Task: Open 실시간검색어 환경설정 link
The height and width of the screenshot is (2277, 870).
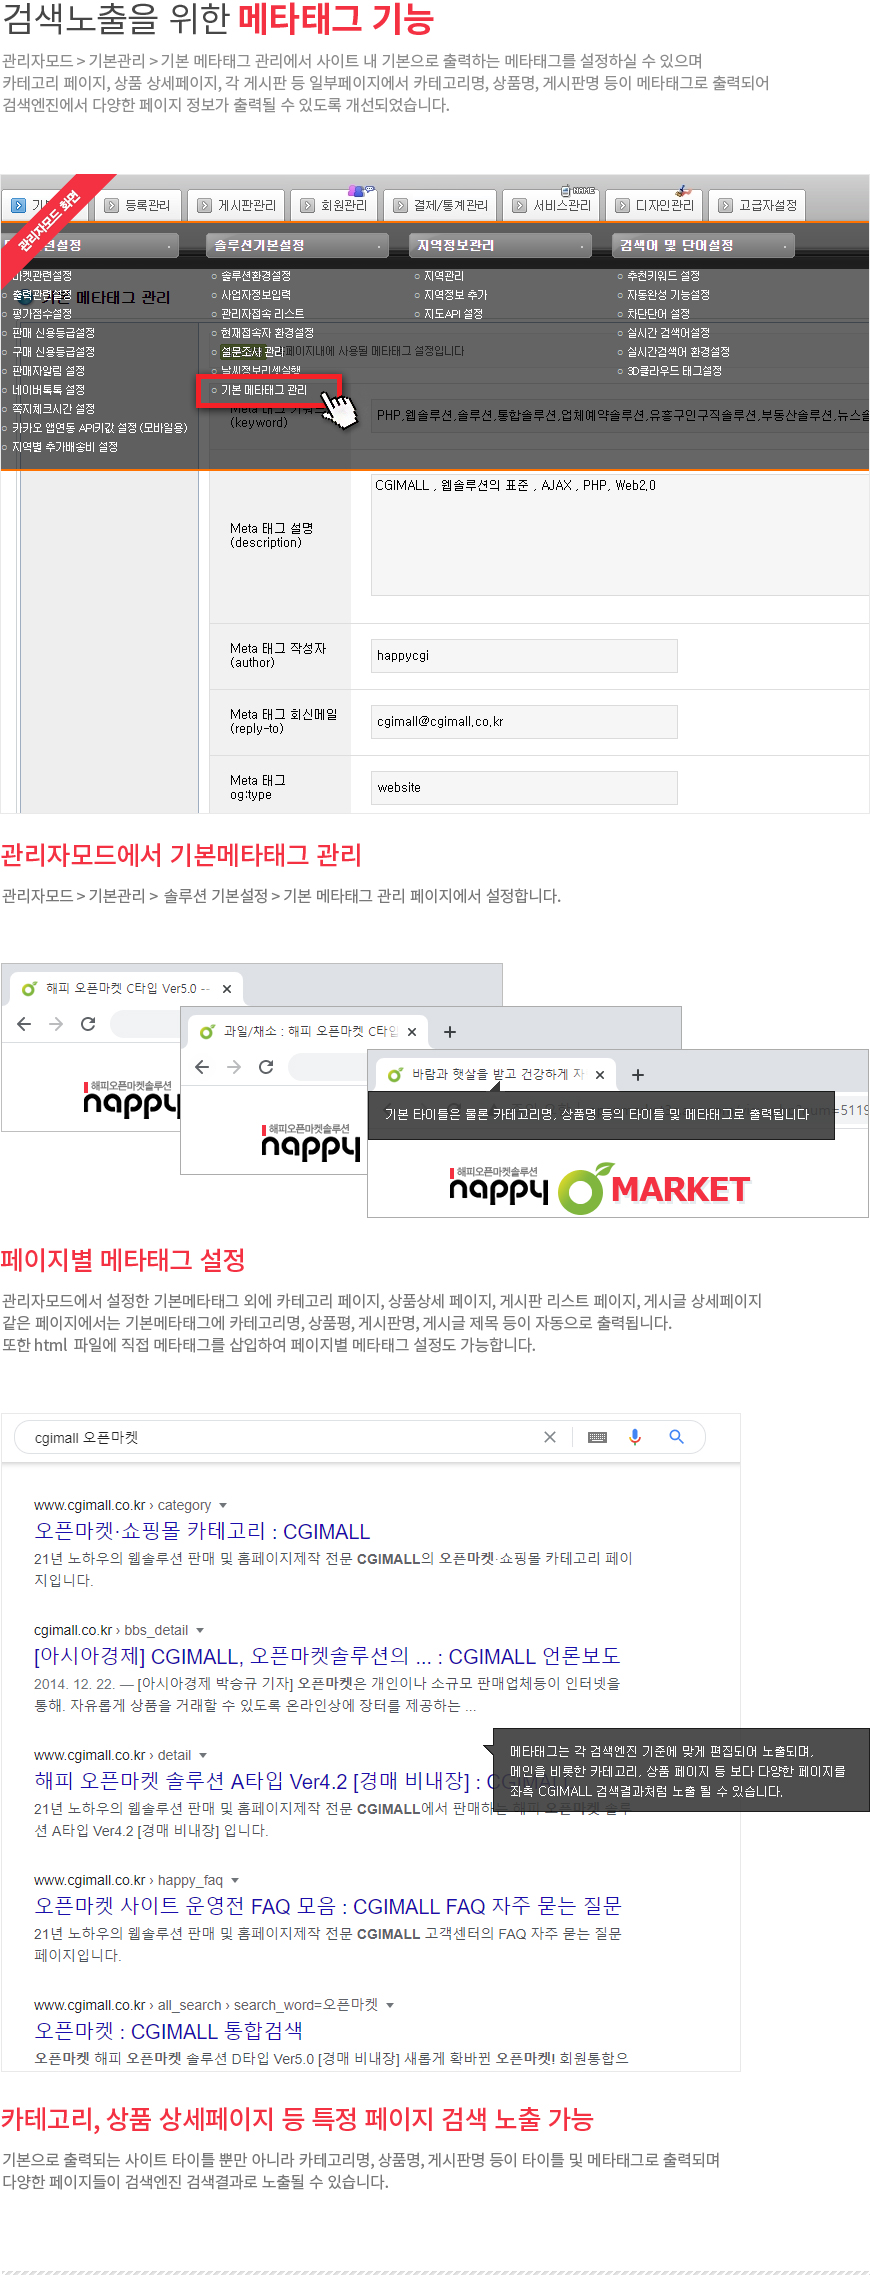Action: [x=678, y=352]
